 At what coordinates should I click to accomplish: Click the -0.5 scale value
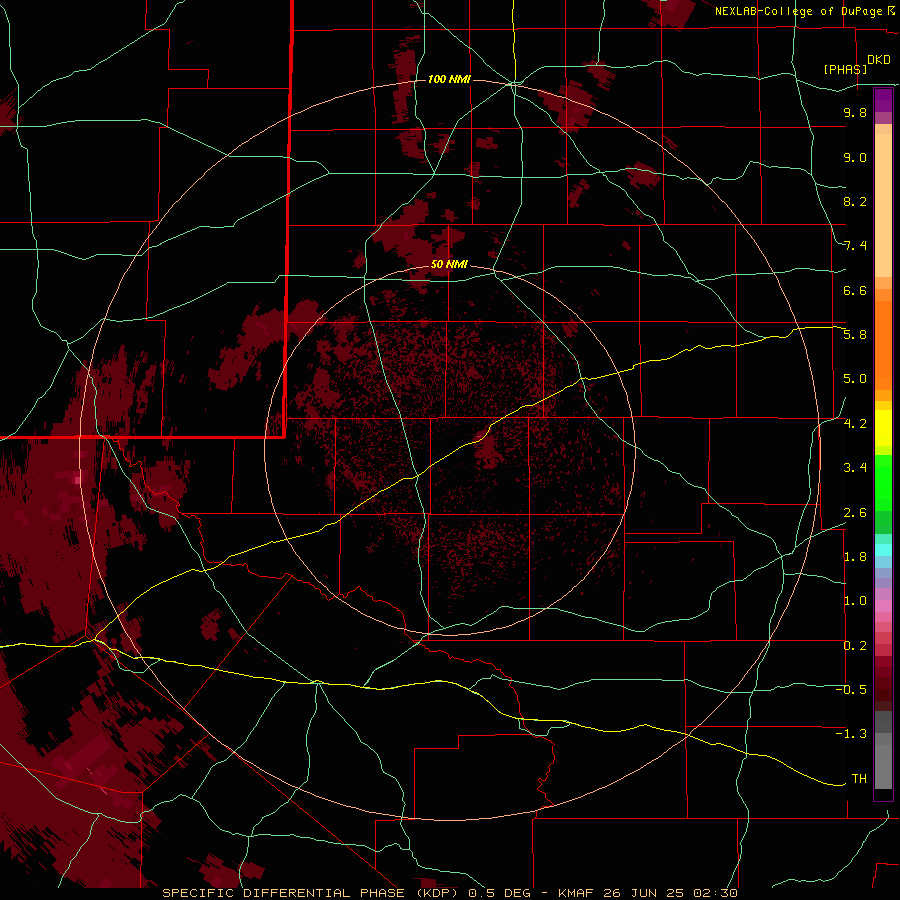pos(851,690)
